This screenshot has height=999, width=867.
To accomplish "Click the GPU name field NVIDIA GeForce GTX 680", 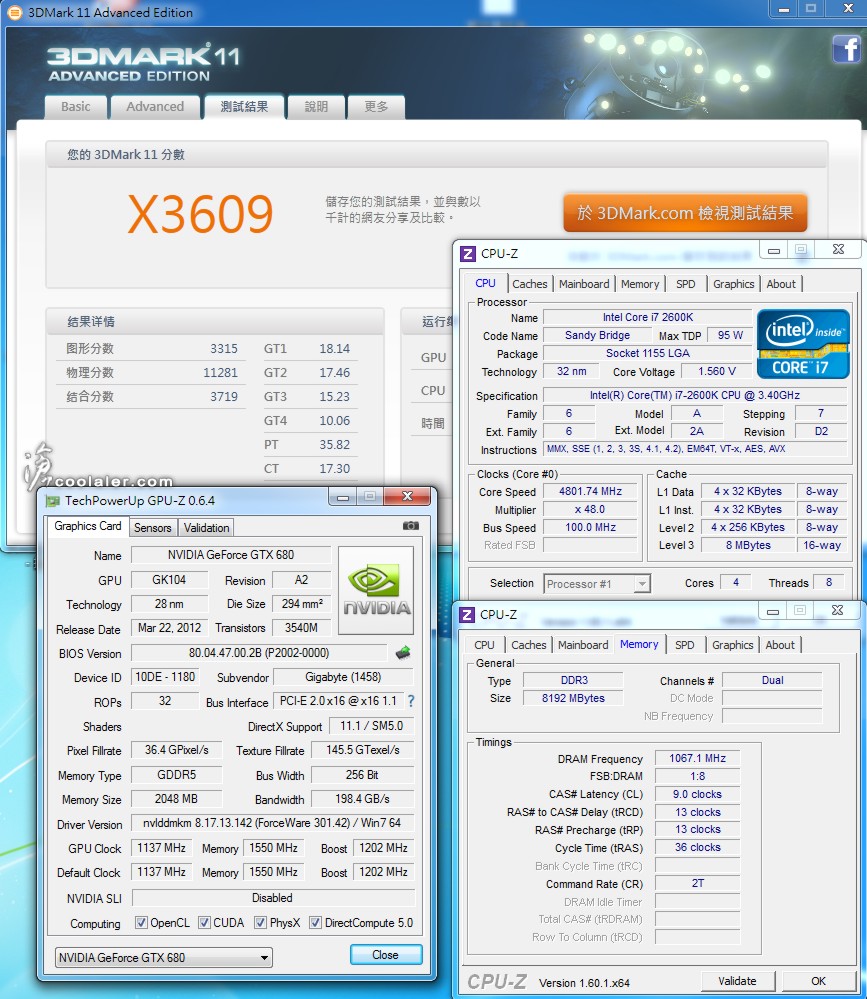I will point(231,555).
